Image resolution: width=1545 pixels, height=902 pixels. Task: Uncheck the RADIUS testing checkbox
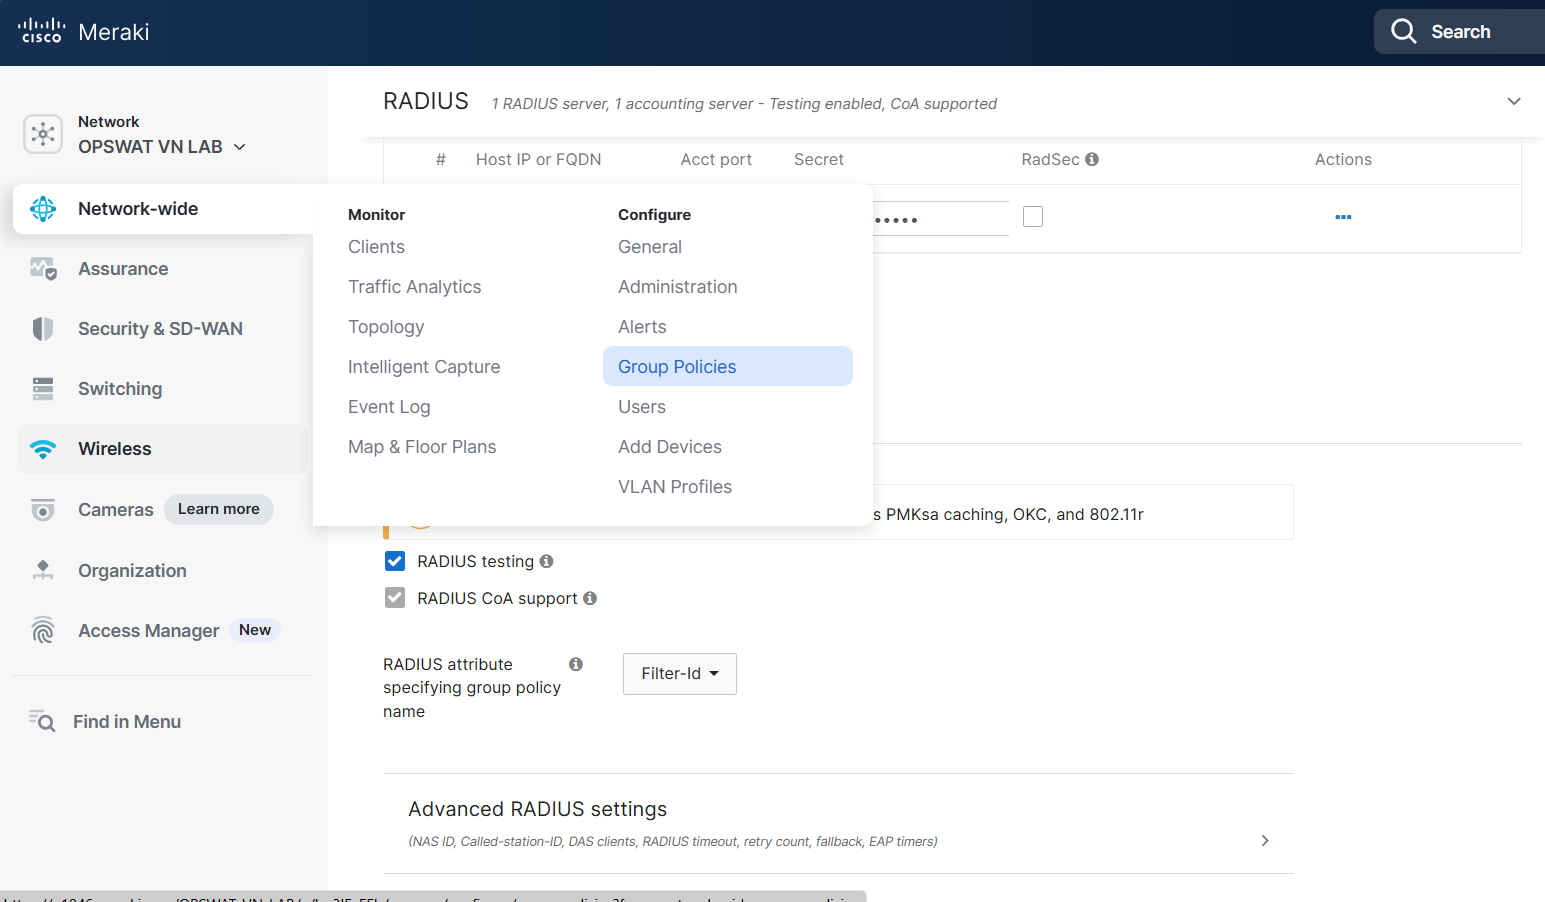tap(395, 561)
